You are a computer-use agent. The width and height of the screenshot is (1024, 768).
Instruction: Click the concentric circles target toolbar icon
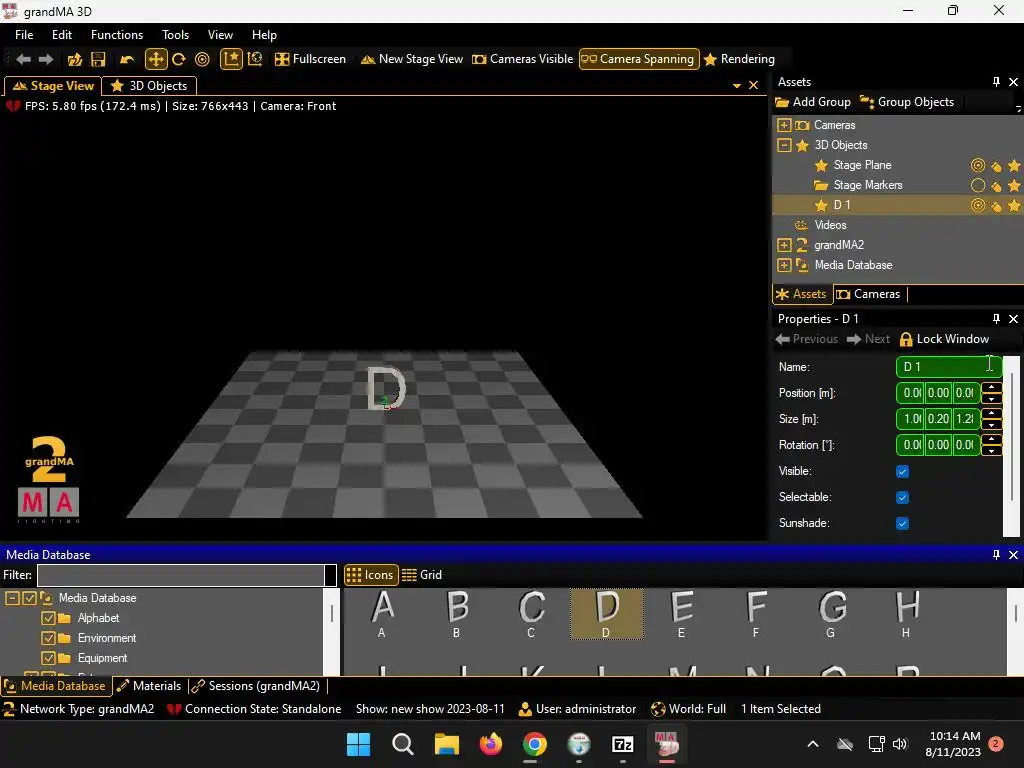(202, 59)
